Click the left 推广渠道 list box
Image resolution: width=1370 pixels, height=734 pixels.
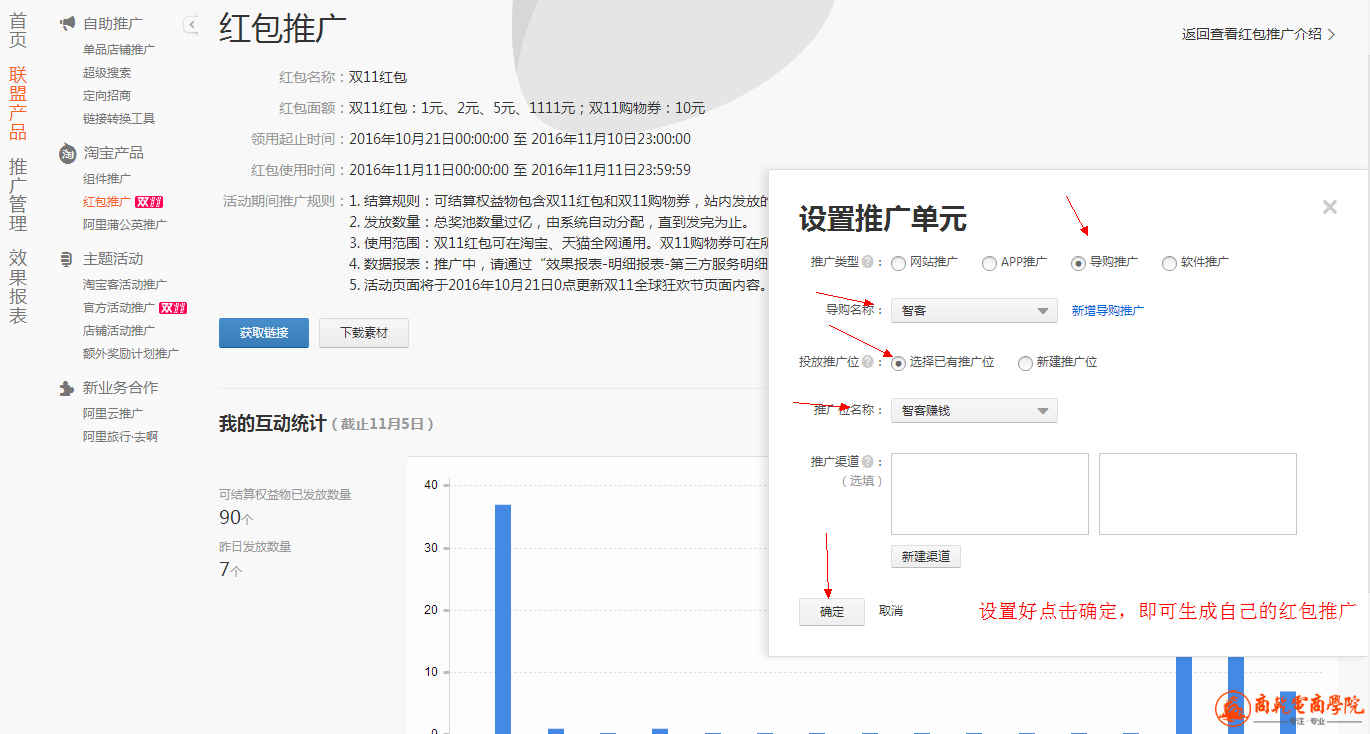990,494
